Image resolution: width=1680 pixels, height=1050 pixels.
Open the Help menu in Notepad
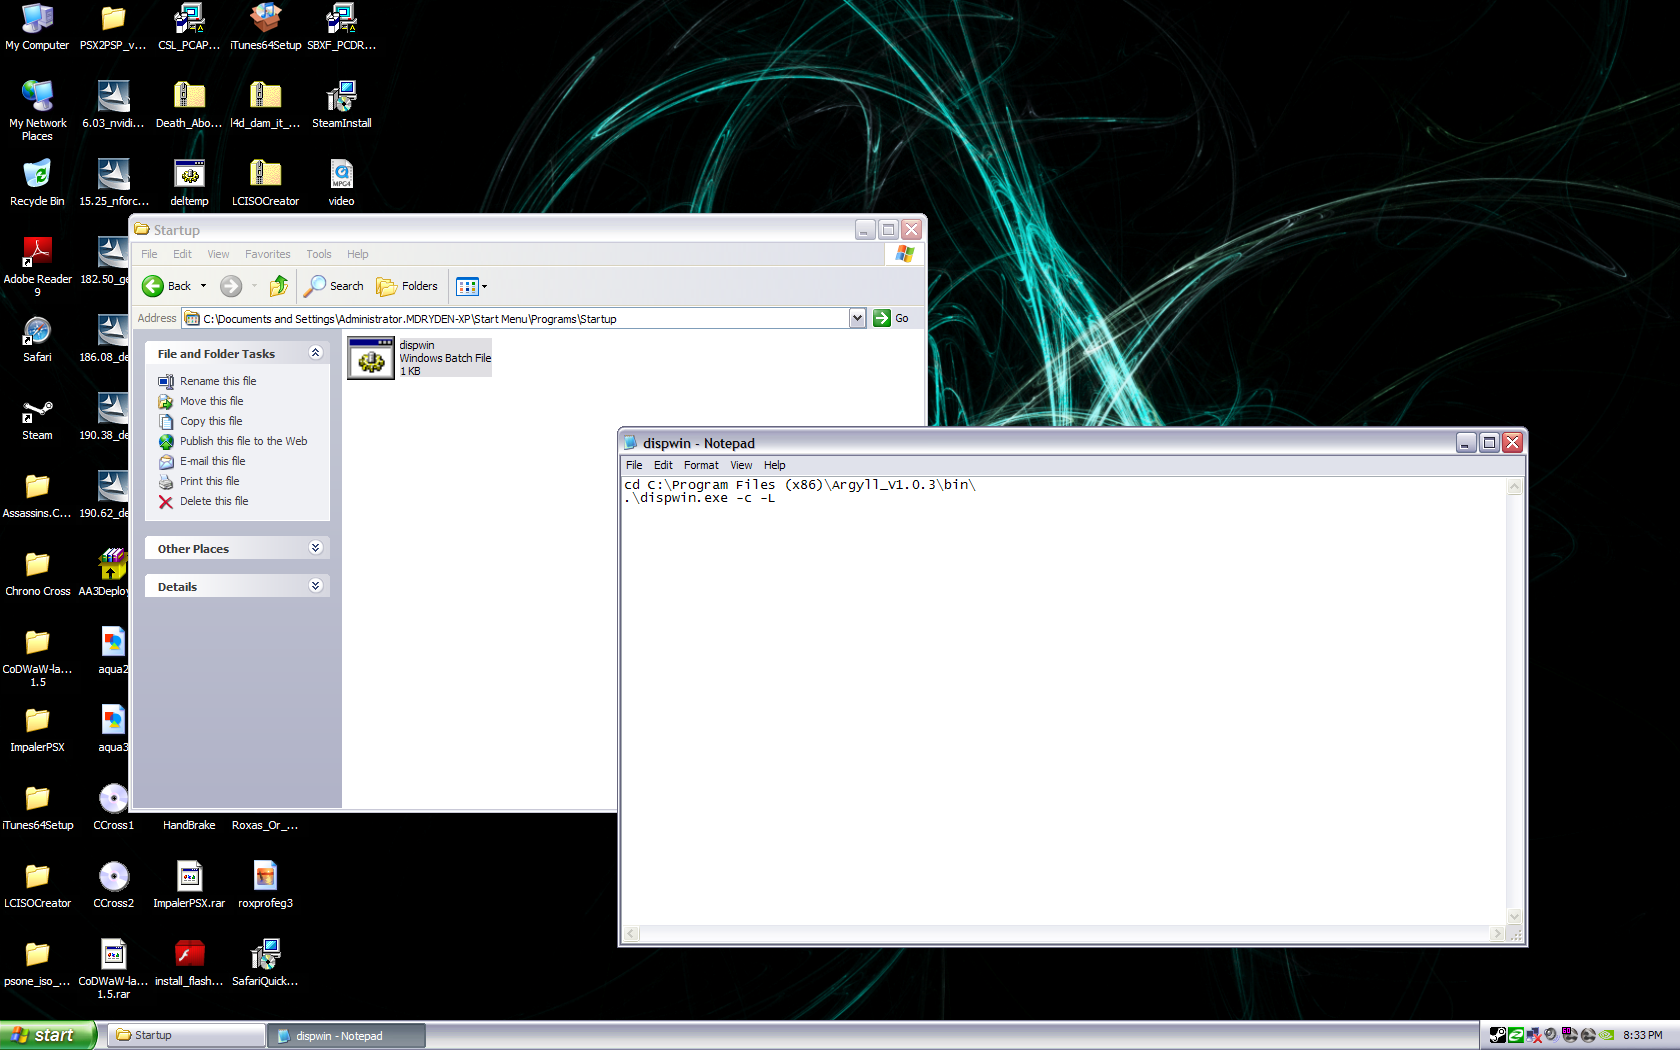point(775,465)
